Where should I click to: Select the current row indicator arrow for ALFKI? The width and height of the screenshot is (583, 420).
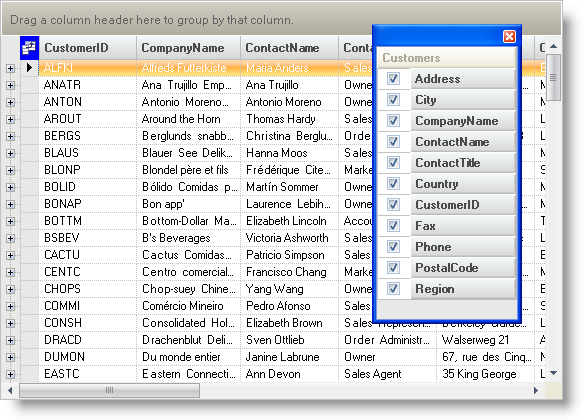29,68
